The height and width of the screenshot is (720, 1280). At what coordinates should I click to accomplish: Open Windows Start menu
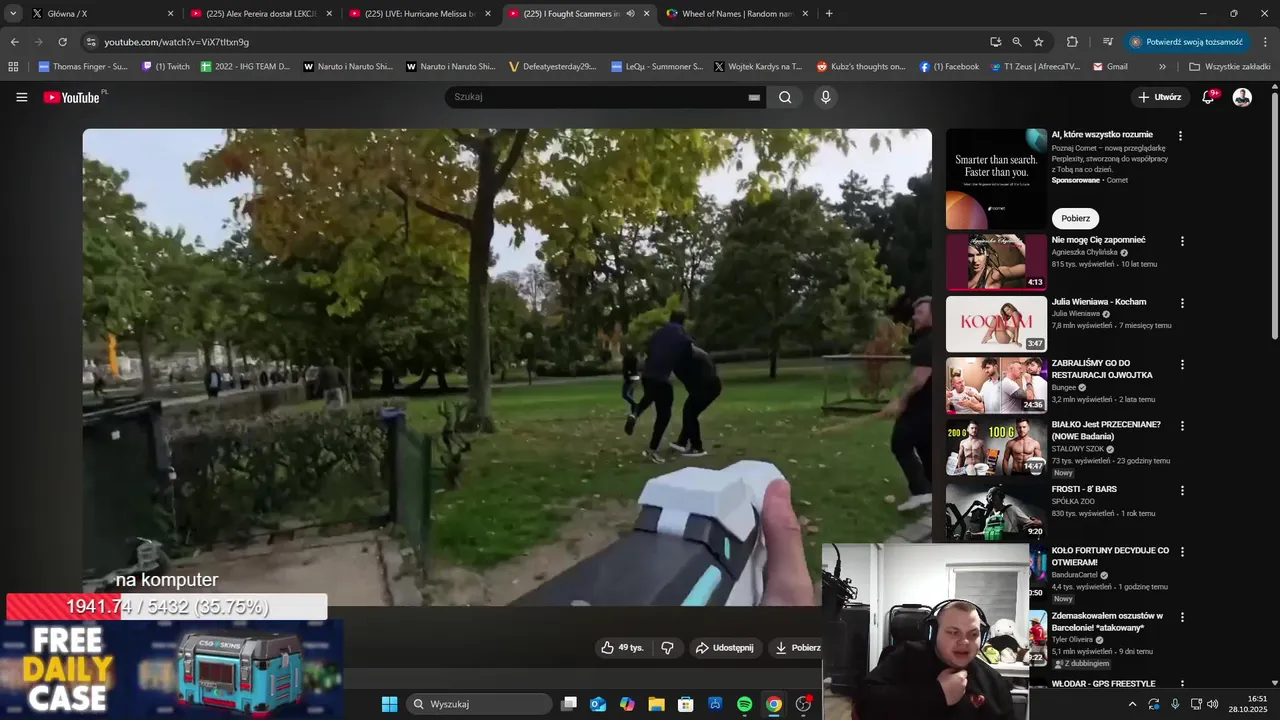(389, 704)
